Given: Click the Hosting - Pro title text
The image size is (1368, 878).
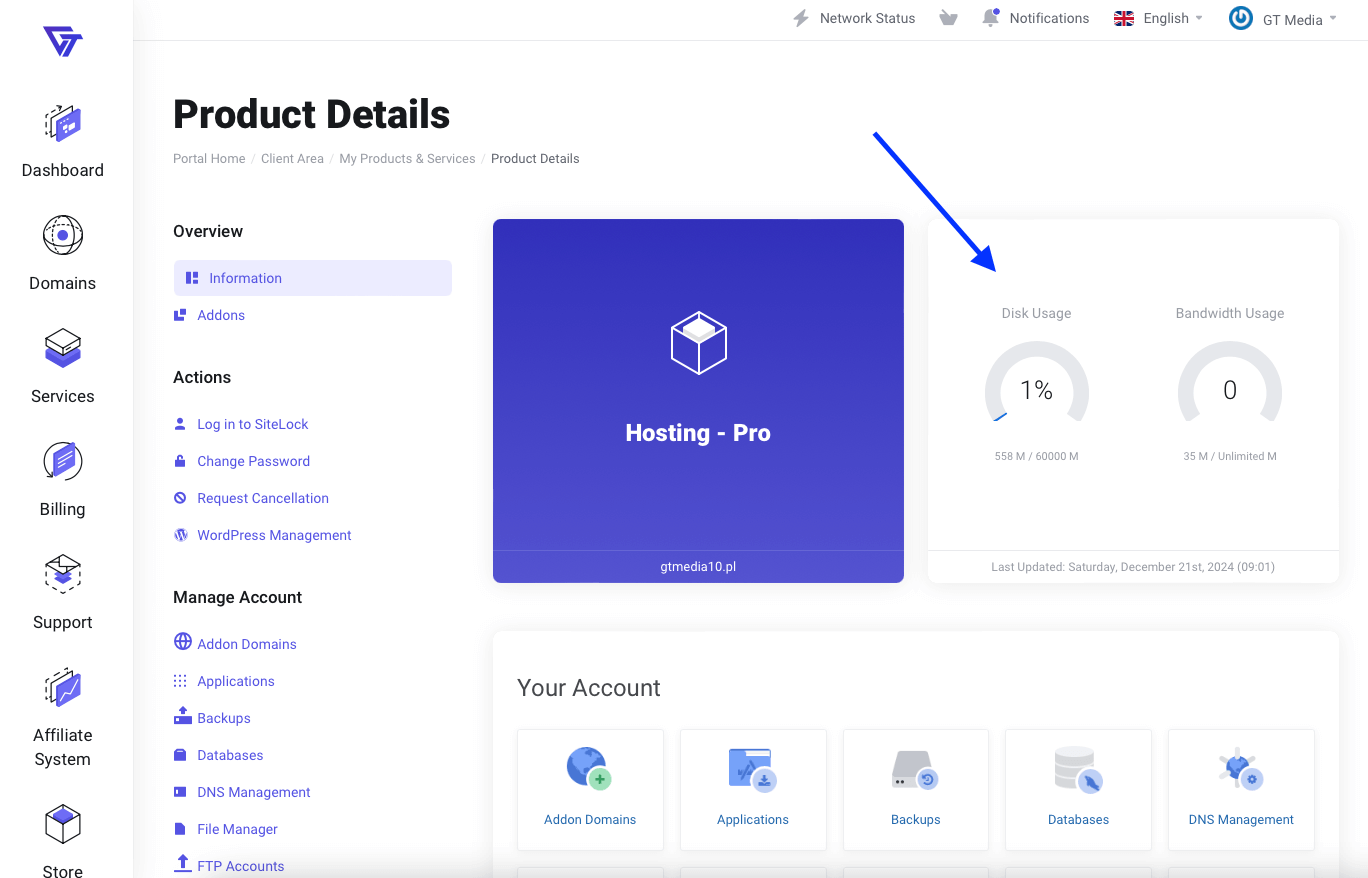Looking at the screenshot, I should coord(698,433).
